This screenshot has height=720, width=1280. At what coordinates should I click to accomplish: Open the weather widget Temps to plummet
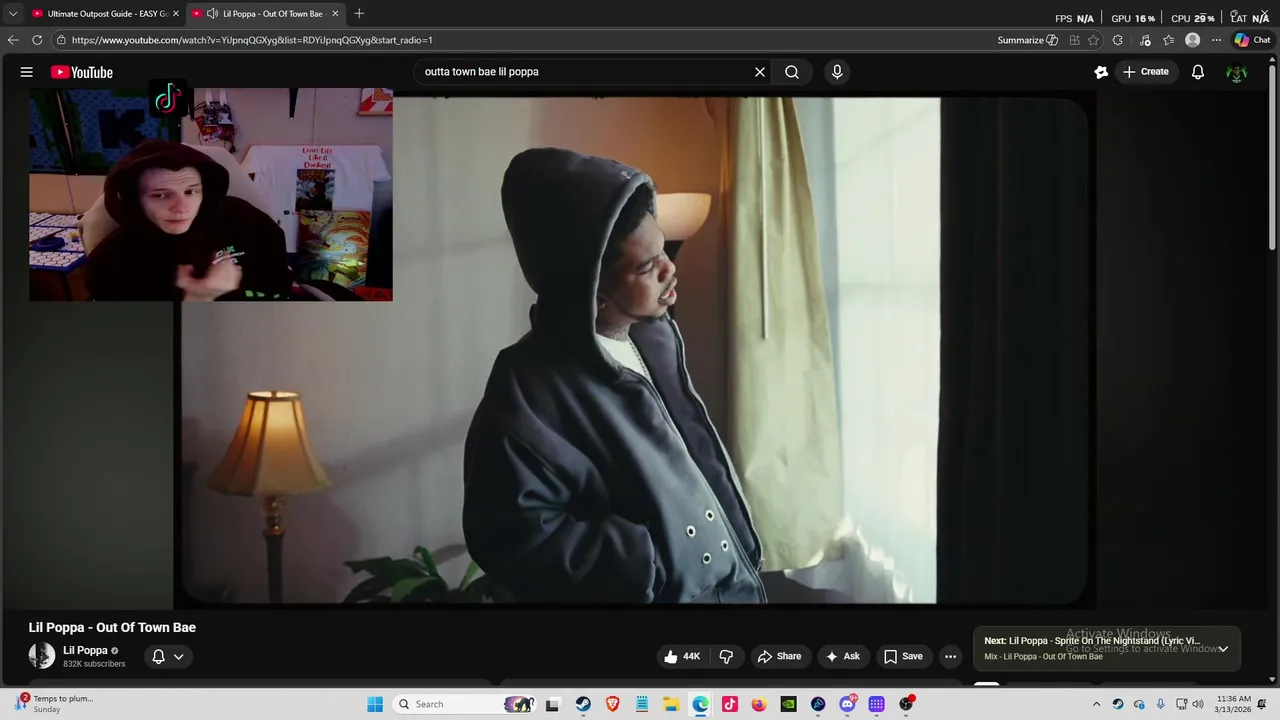coord(54,704)
